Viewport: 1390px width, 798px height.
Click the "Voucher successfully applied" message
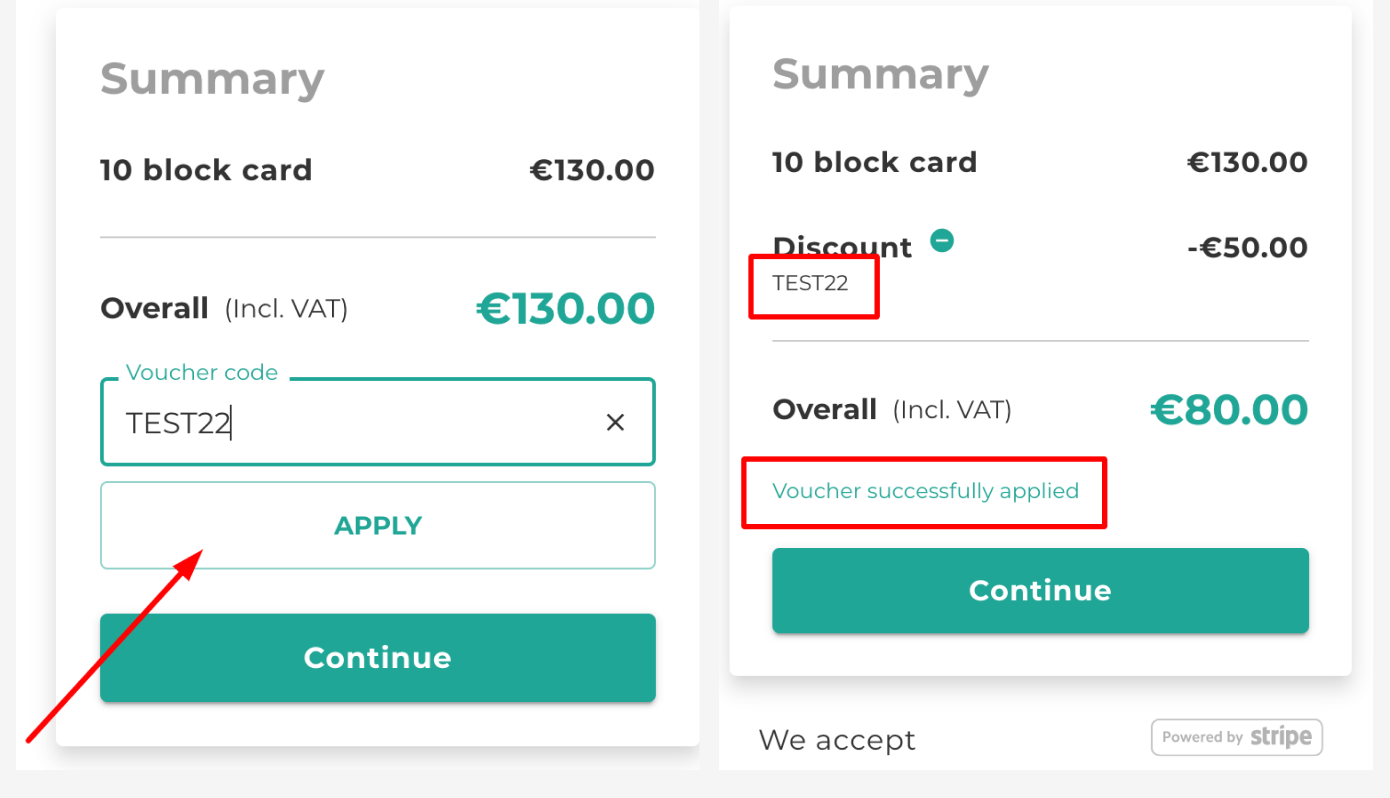coord(925,491)
